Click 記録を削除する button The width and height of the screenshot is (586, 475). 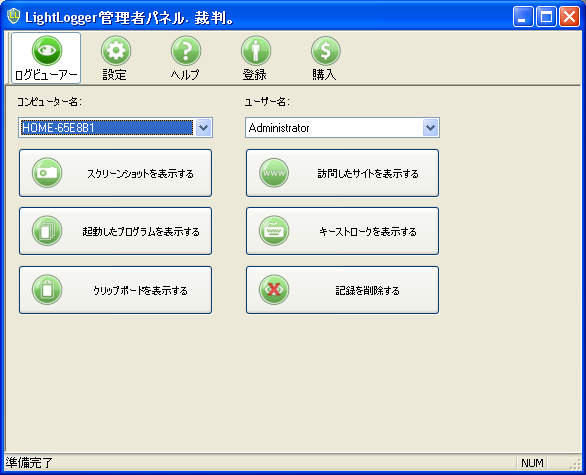[x=342, y=290]
